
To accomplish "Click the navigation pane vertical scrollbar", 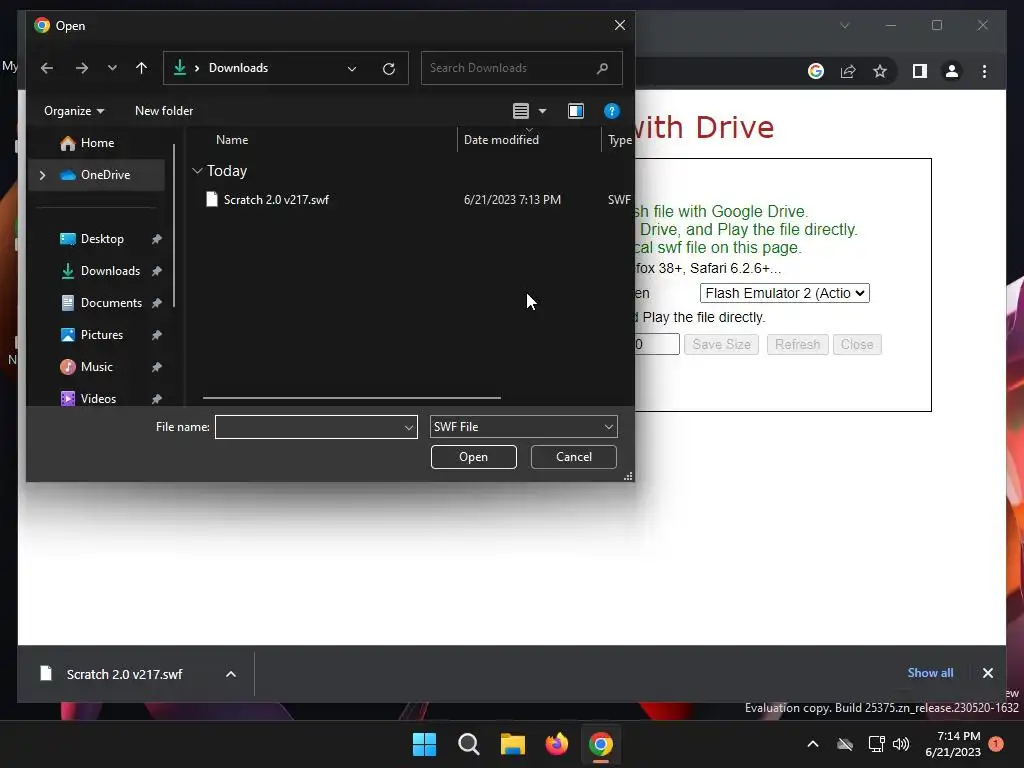I will pos(174,225).
